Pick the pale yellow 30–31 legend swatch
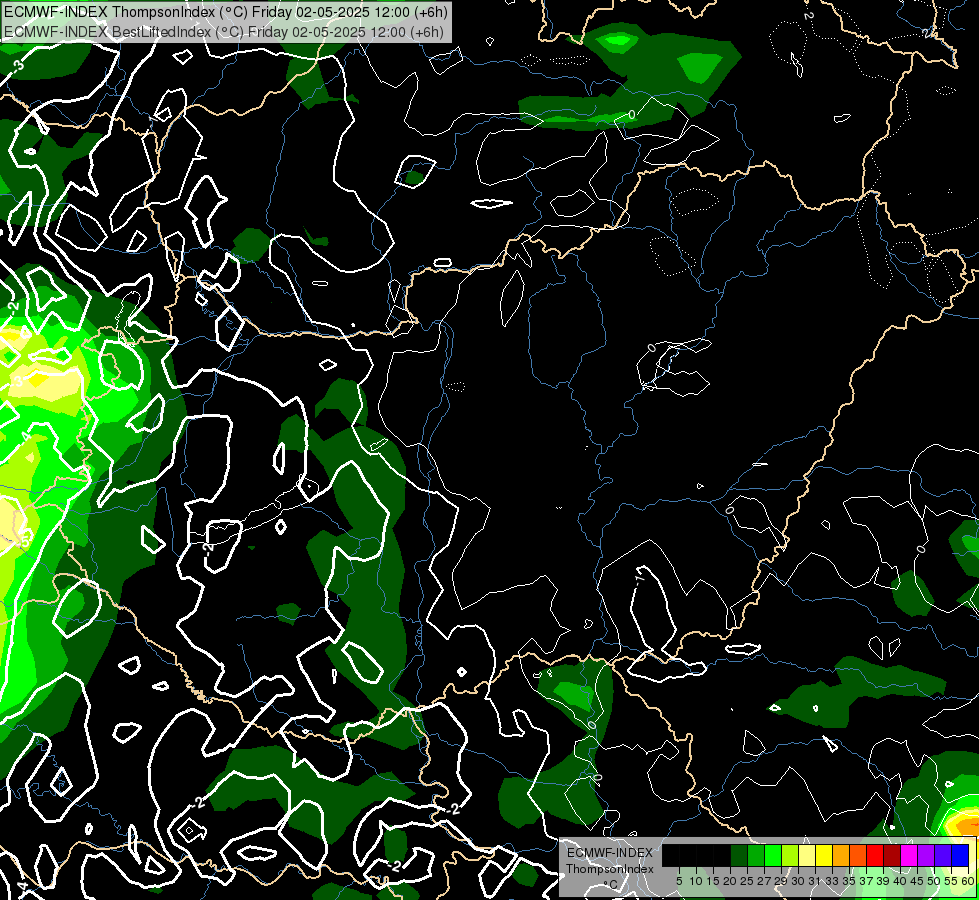This screenshot has height=900, width=979. point(807,855)
